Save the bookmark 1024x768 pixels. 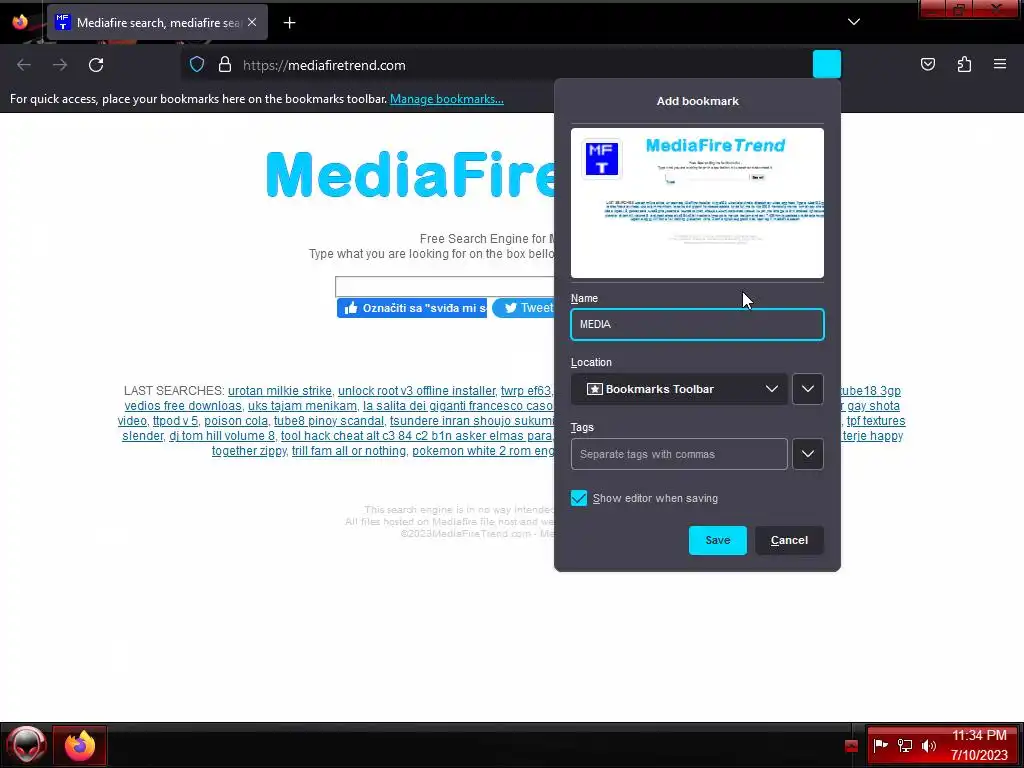coord(718,540)
